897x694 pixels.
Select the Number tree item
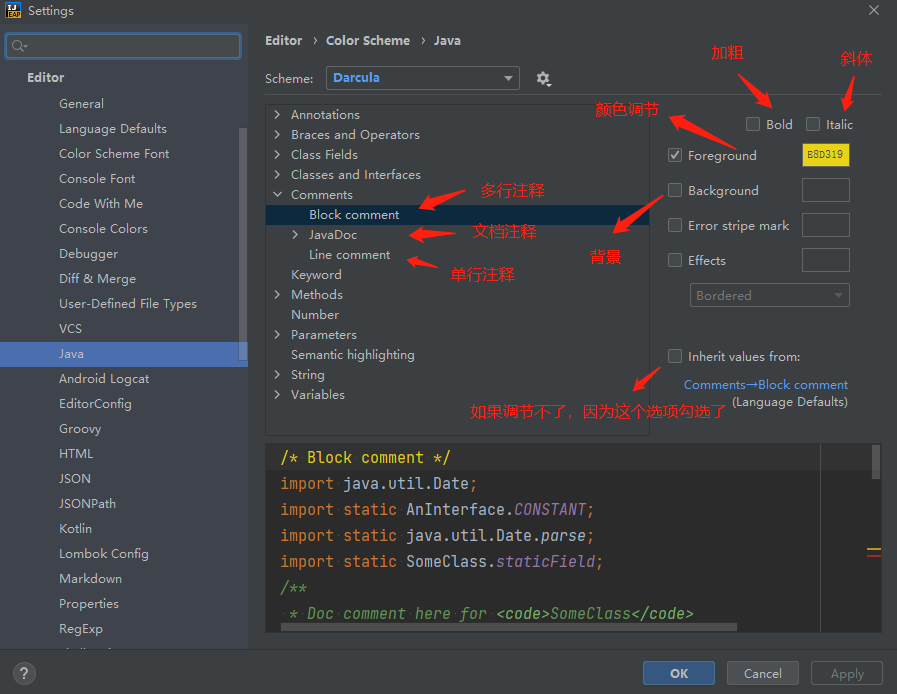(315, 315)
